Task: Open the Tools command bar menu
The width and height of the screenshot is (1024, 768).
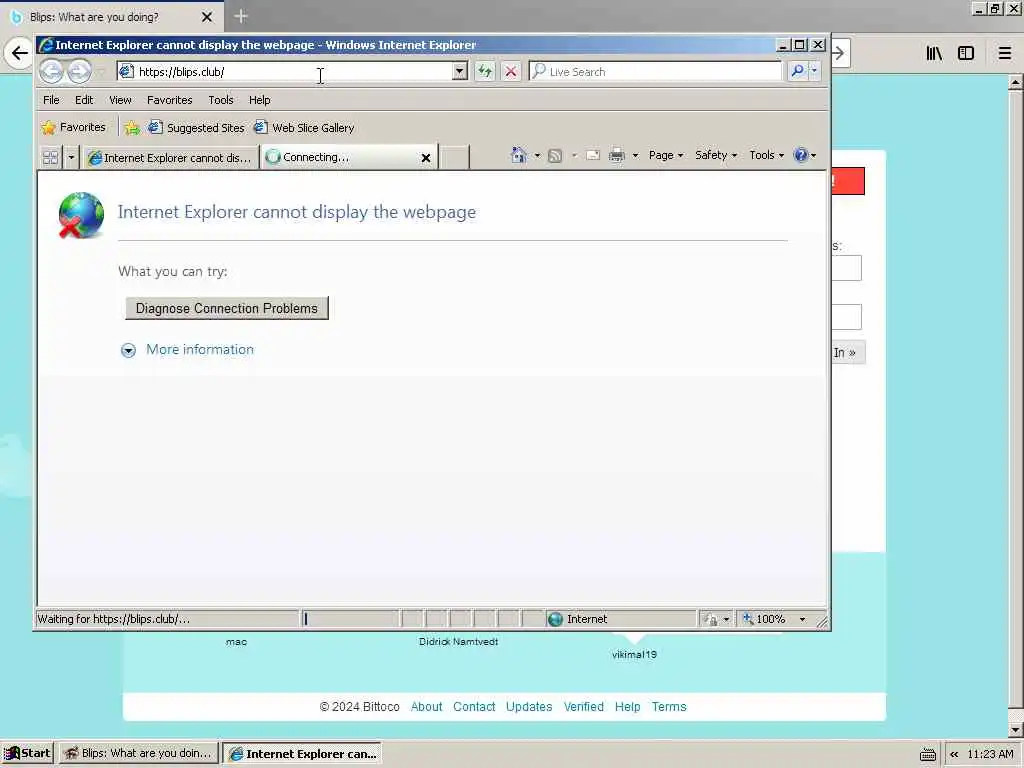Action: (766, 155)
